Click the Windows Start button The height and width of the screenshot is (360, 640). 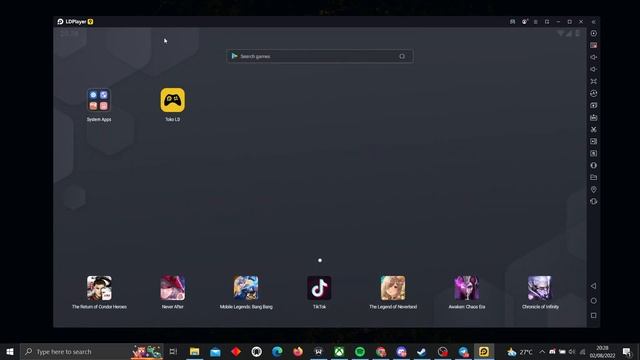tap(10, 351)
